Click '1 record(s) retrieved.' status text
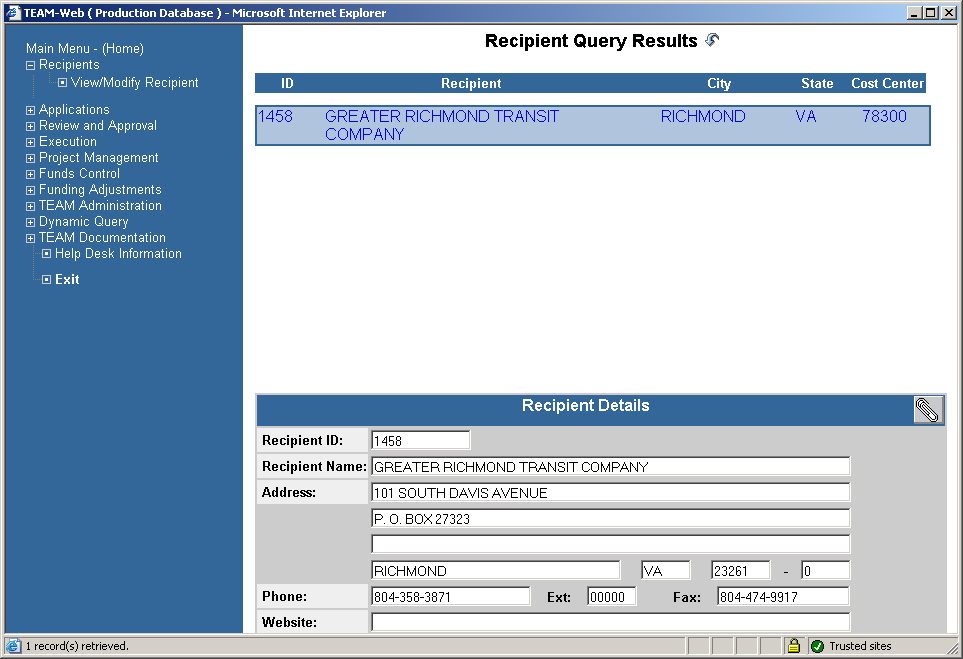963x659 pixels. (77, 646)
